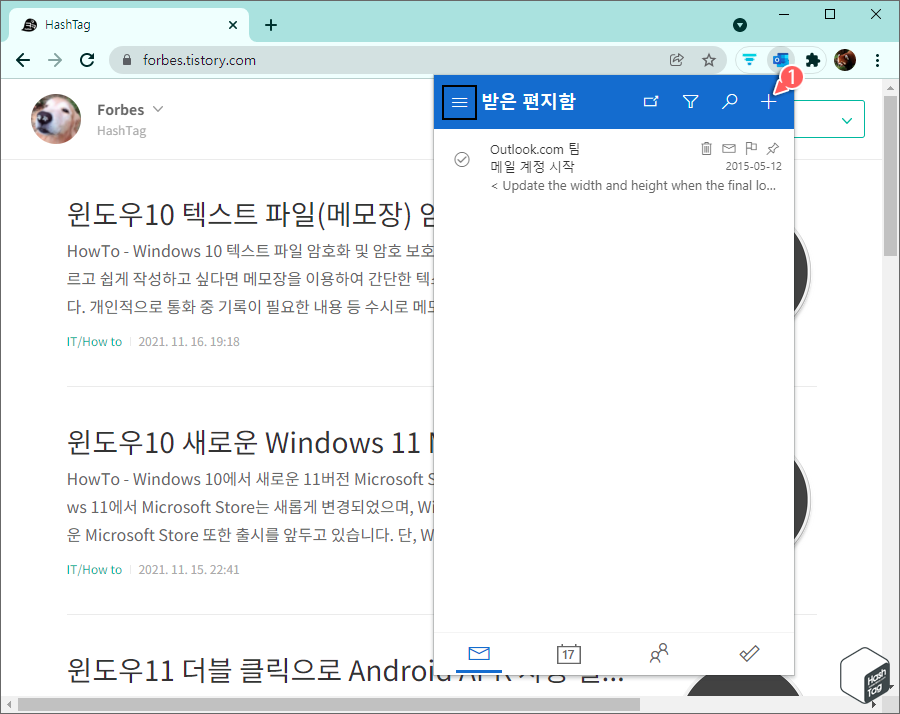Search mail with the magnifier icon
Viewport: 900px width, 714px height.
[730, 102]
